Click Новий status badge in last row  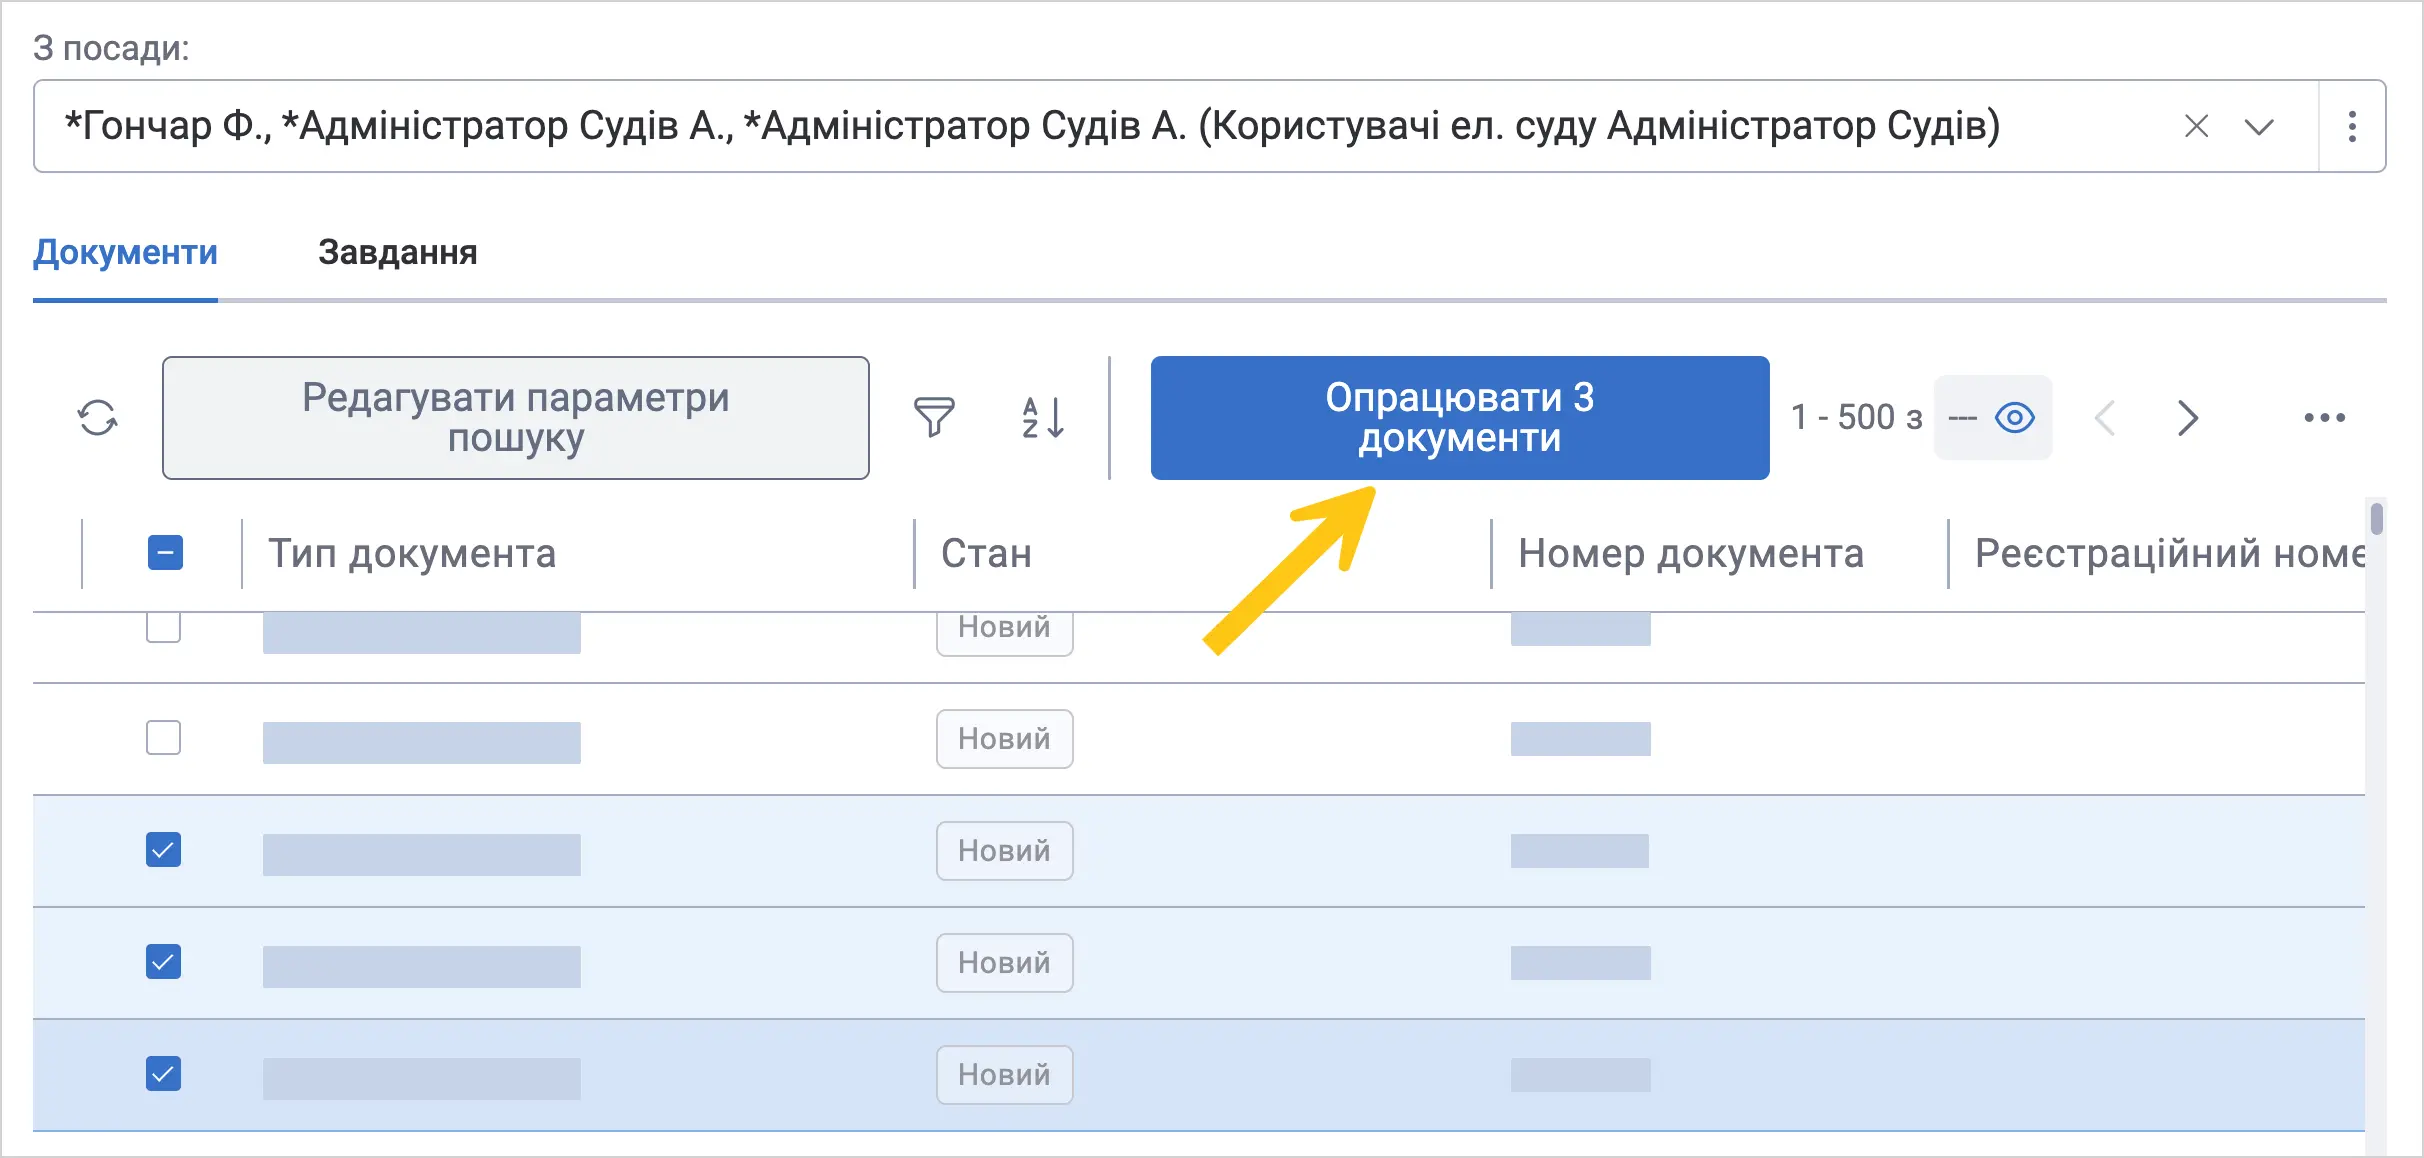tap(1004, 1075)
